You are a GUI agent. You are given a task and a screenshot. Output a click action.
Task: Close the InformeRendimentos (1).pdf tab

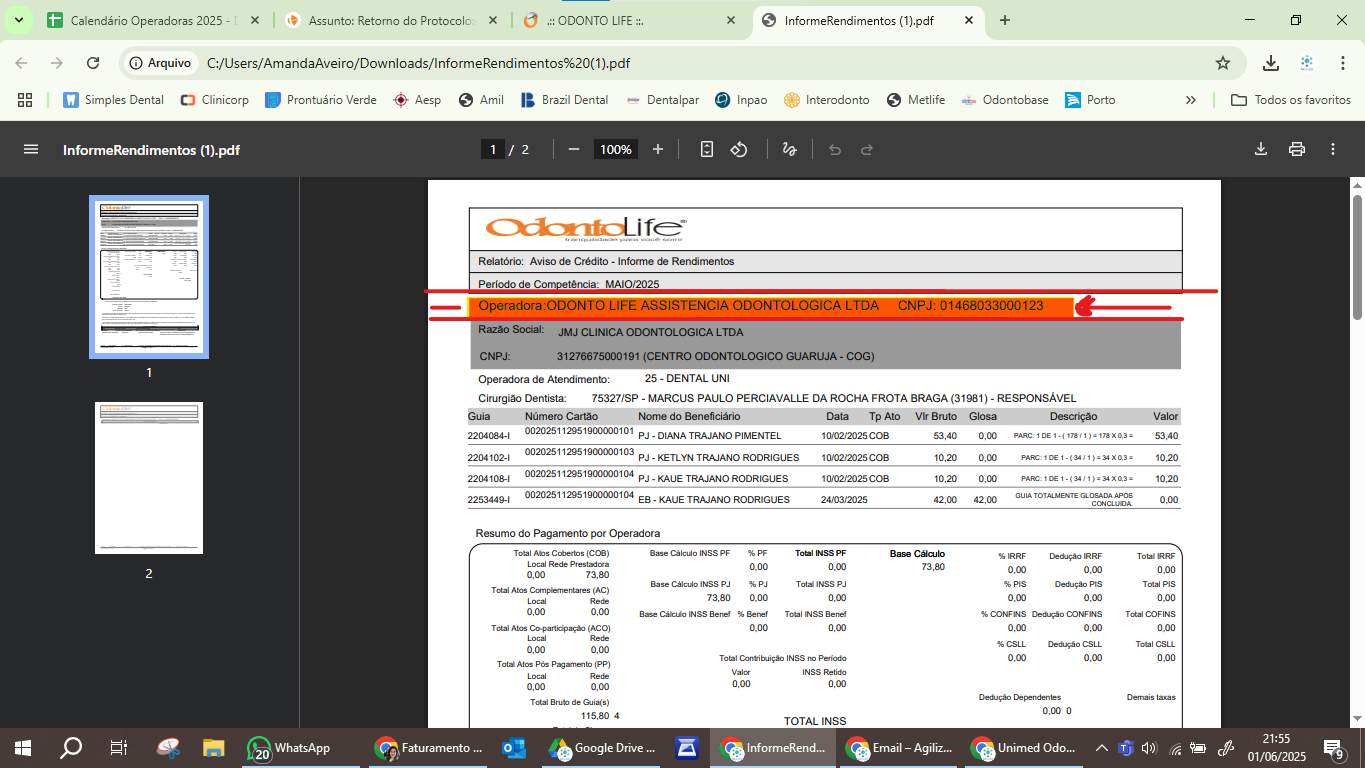pyautogui.click(x=969, y=20)
